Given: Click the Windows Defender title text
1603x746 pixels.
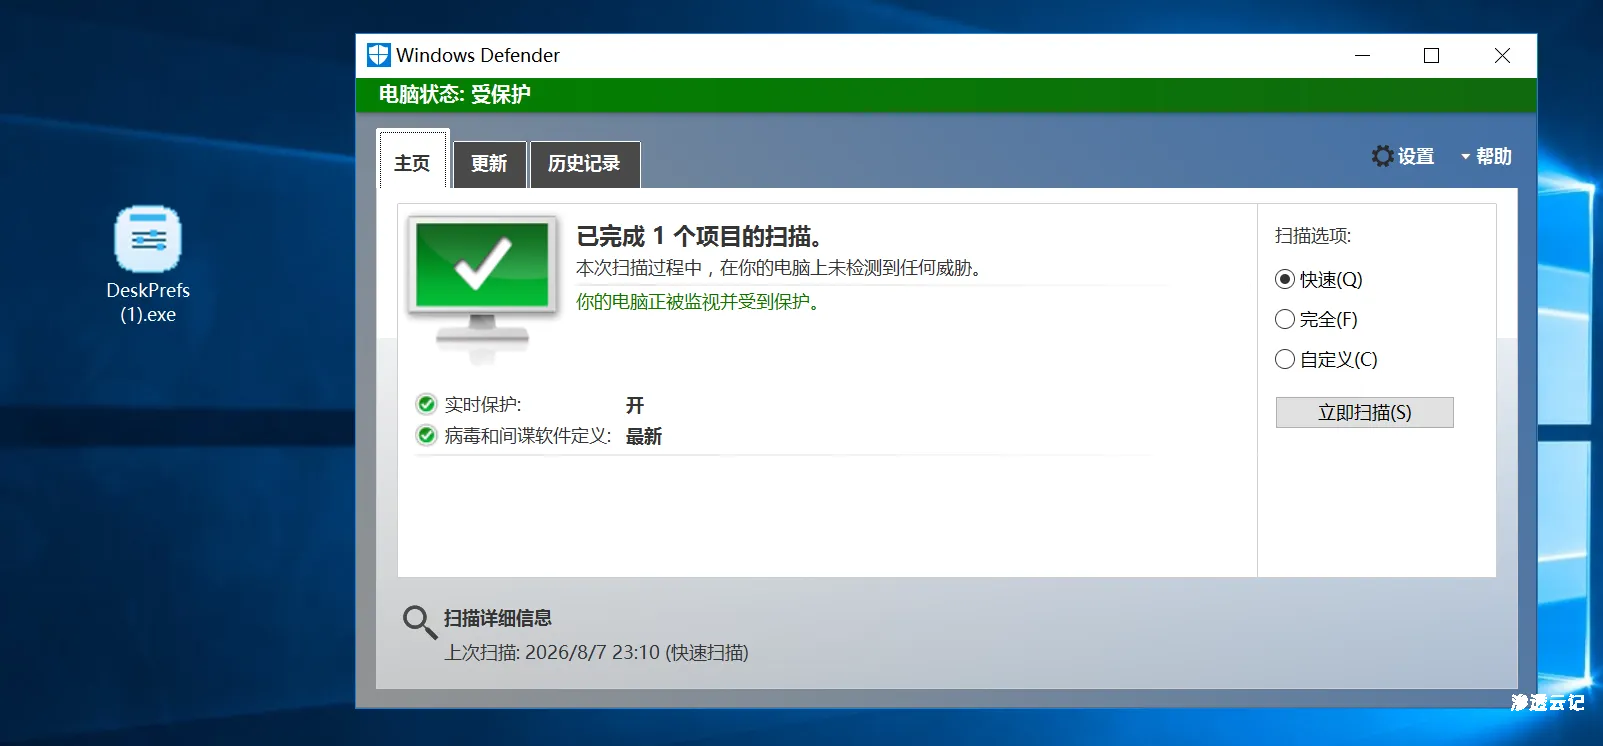Looking at the screenshot, I should pyautogui.click(x=478, y=55).
